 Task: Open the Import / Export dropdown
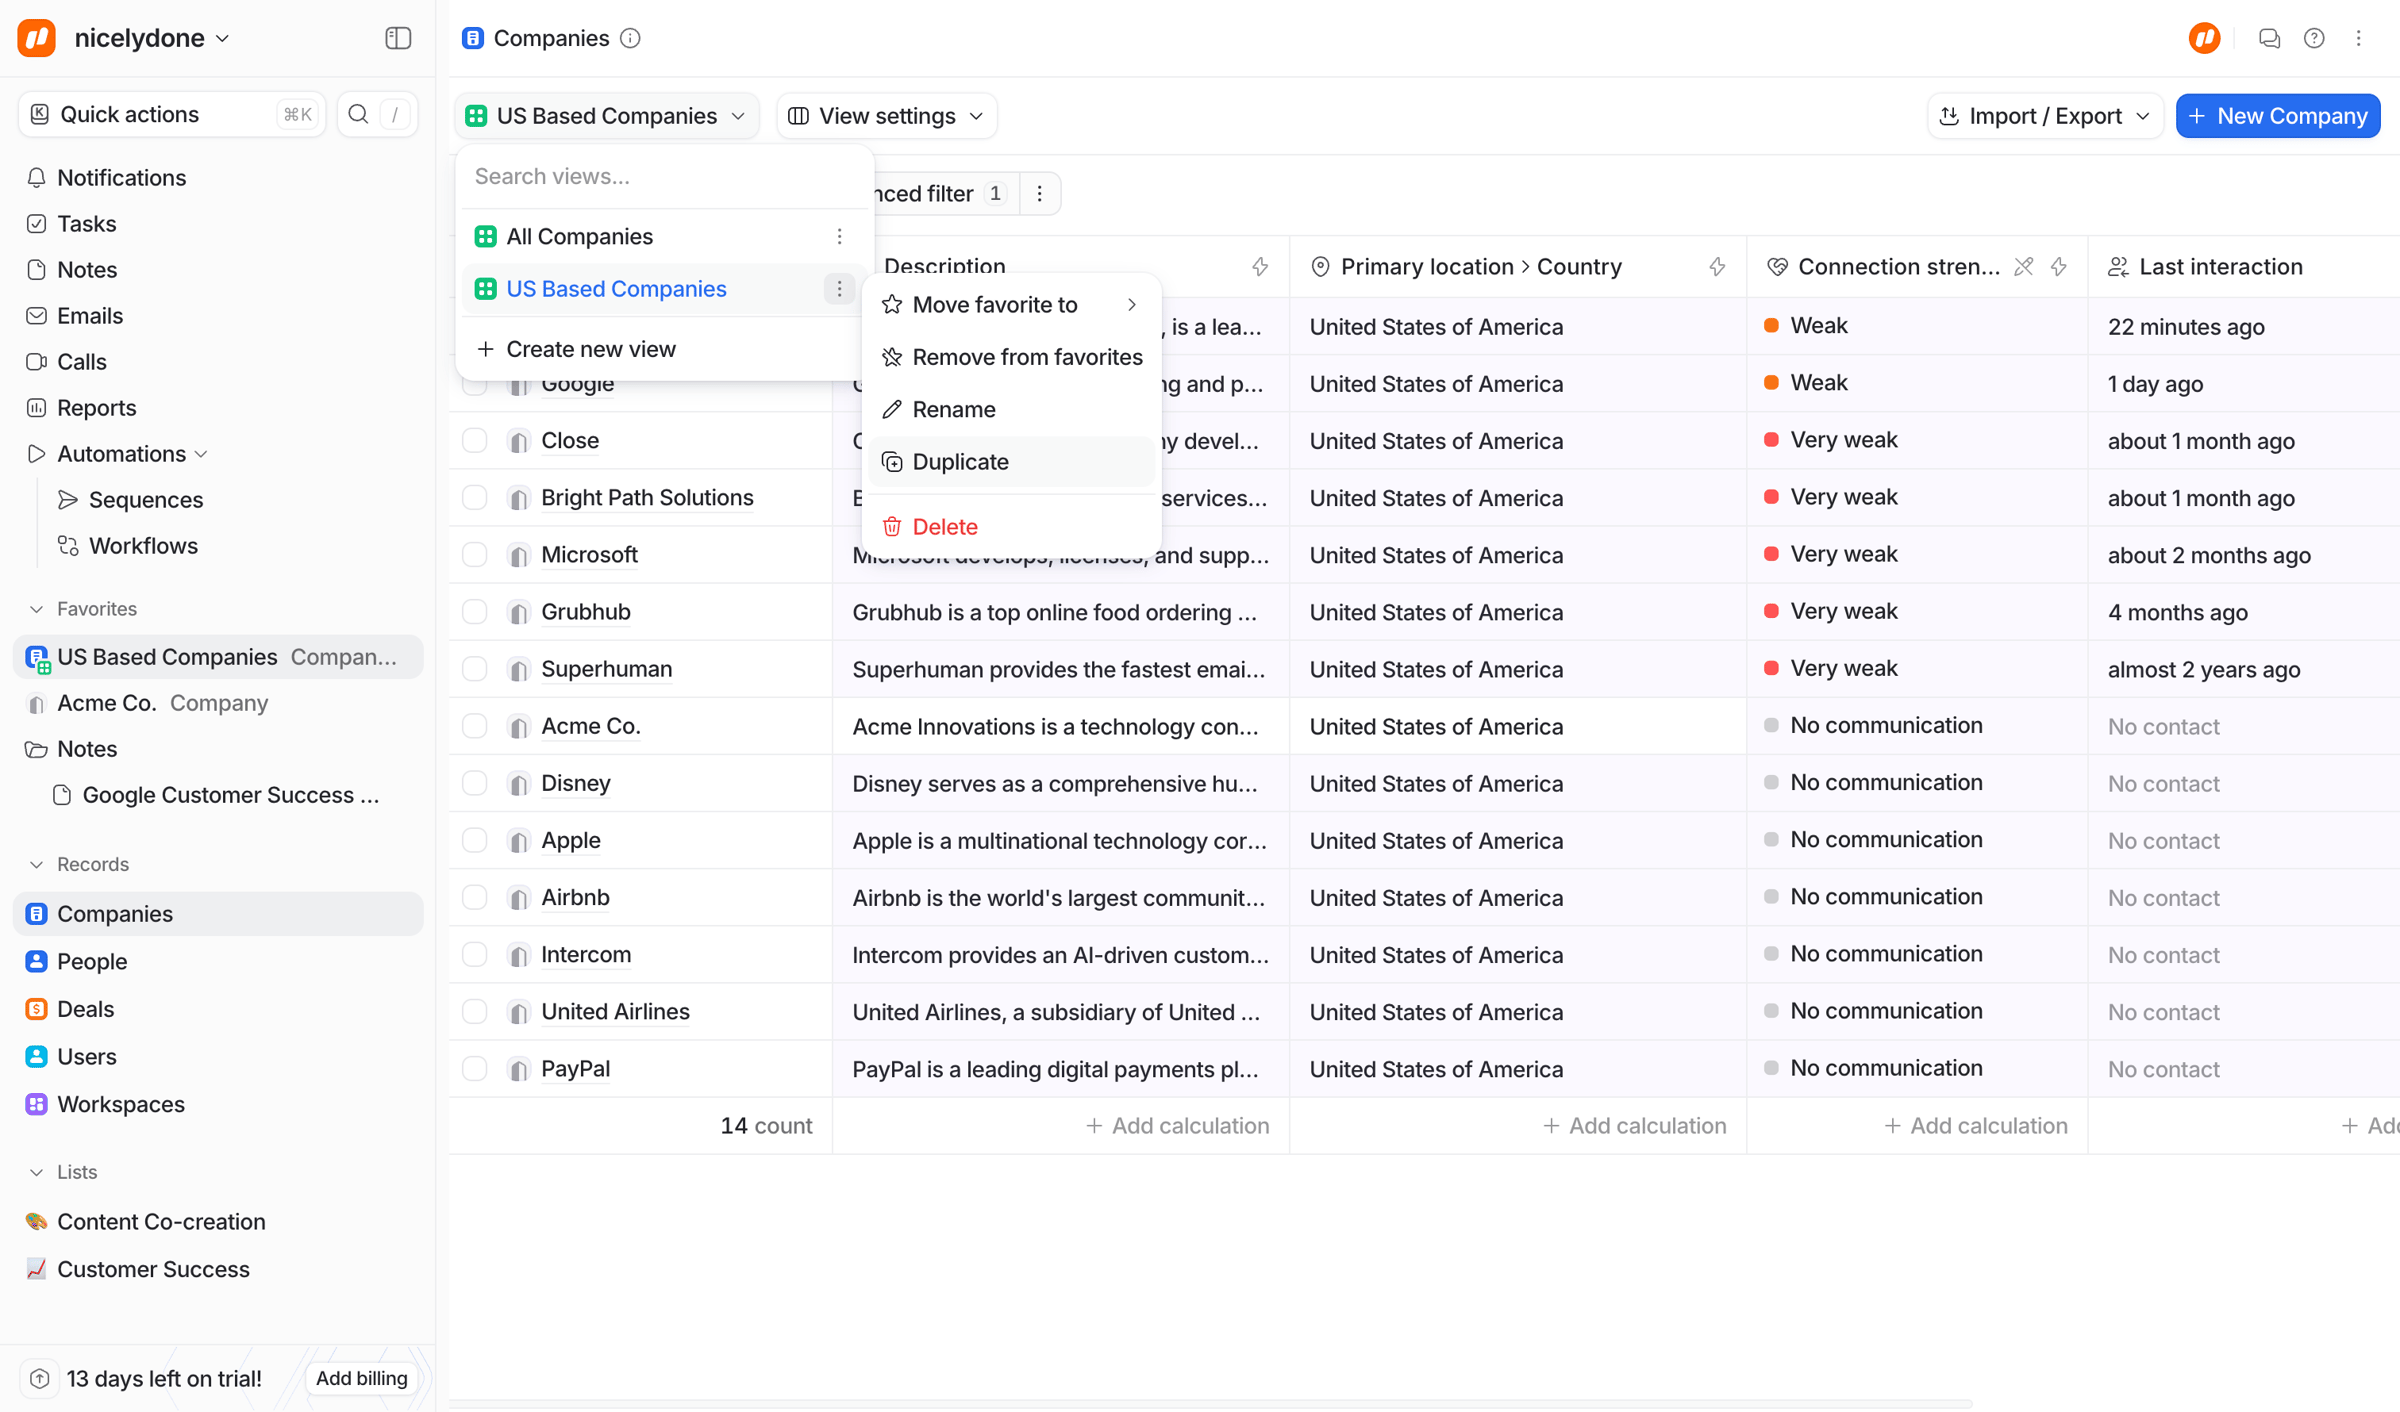pyautogui.click(x=2044, y=116)
